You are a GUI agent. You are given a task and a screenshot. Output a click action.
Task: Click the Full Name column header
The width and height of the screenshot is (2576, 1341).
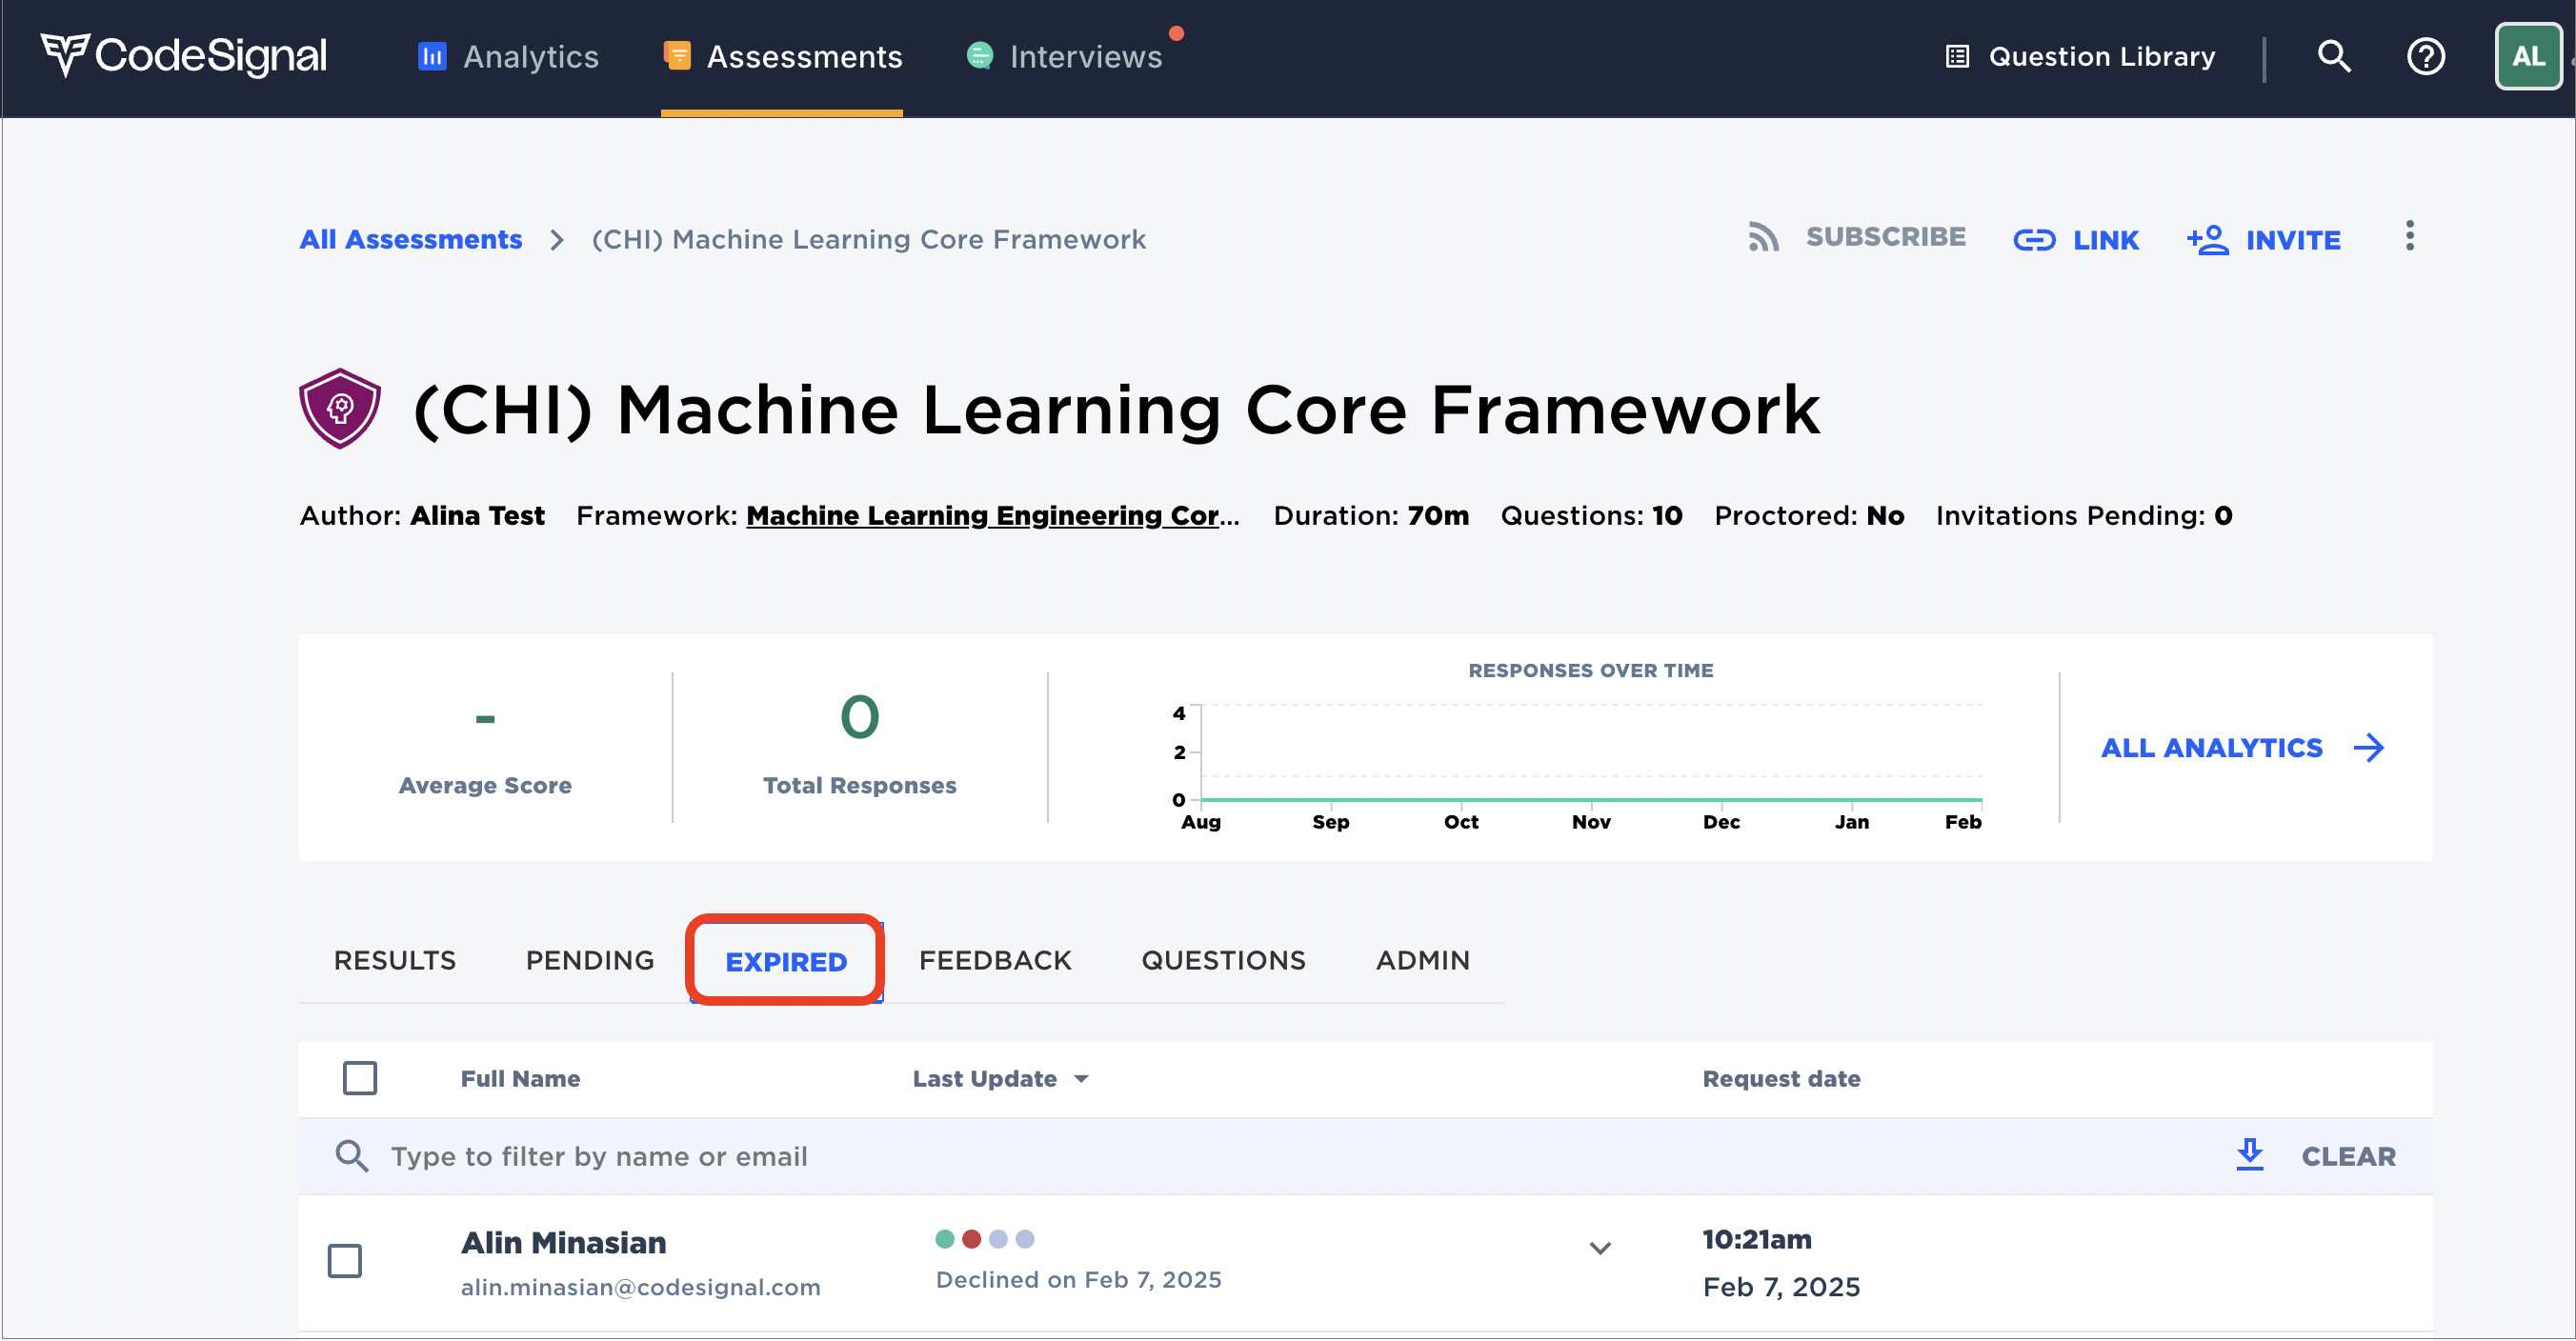click(520, 1078)
